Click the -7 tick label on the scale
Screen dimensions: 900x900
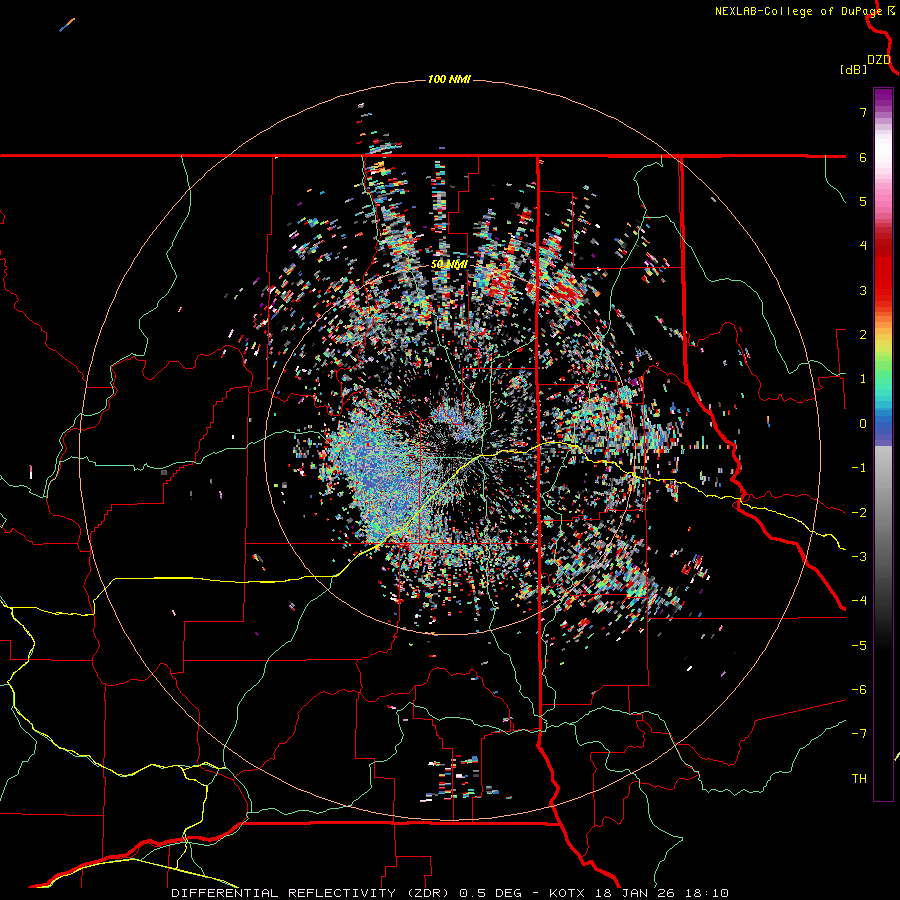(x=859, y=734)
